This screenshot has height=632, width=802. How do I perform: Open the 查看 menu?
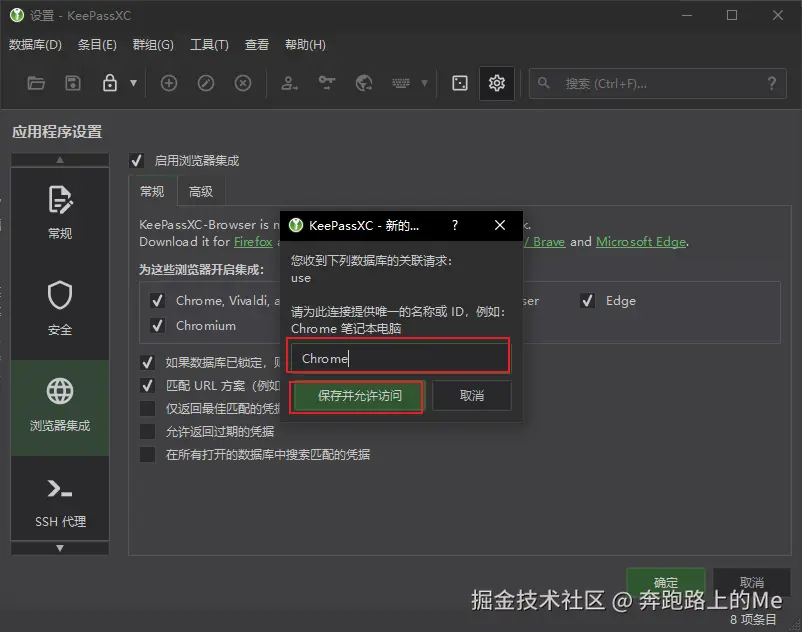pyautogui.click(x=257, y=45)
